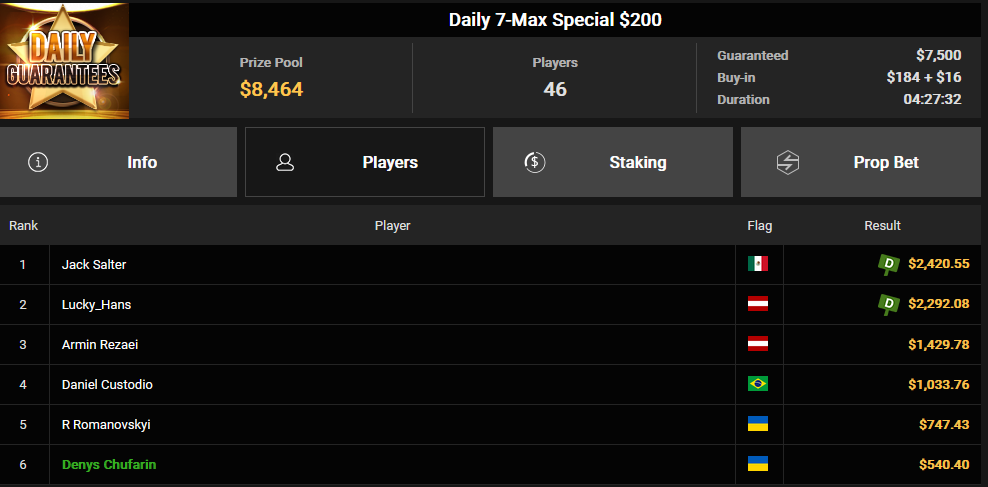Click the Player column header
Image resolution: width=988 pixels, height=487 pixels.
coord(393,226)
